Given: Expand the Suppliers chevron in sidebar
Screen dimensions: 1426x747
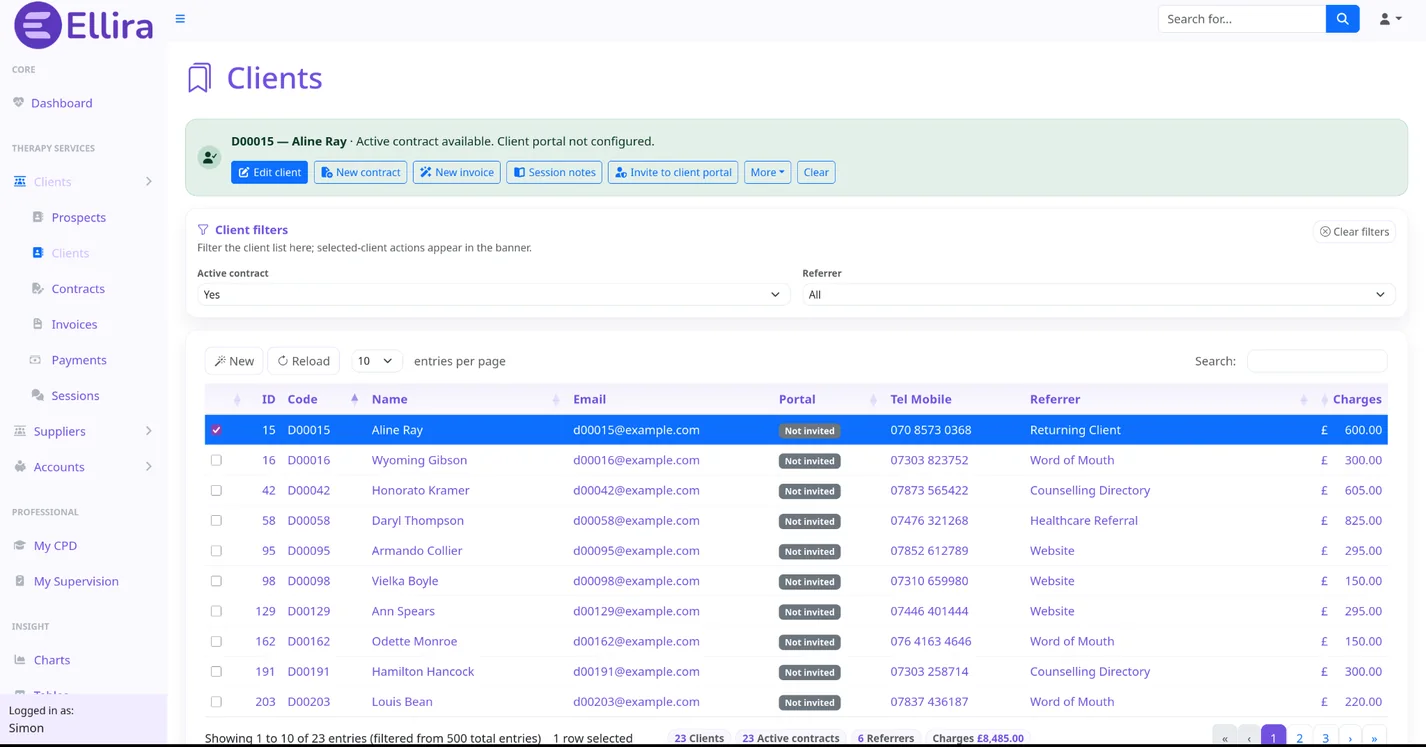Looking at the screenshot, I should 149,431.
